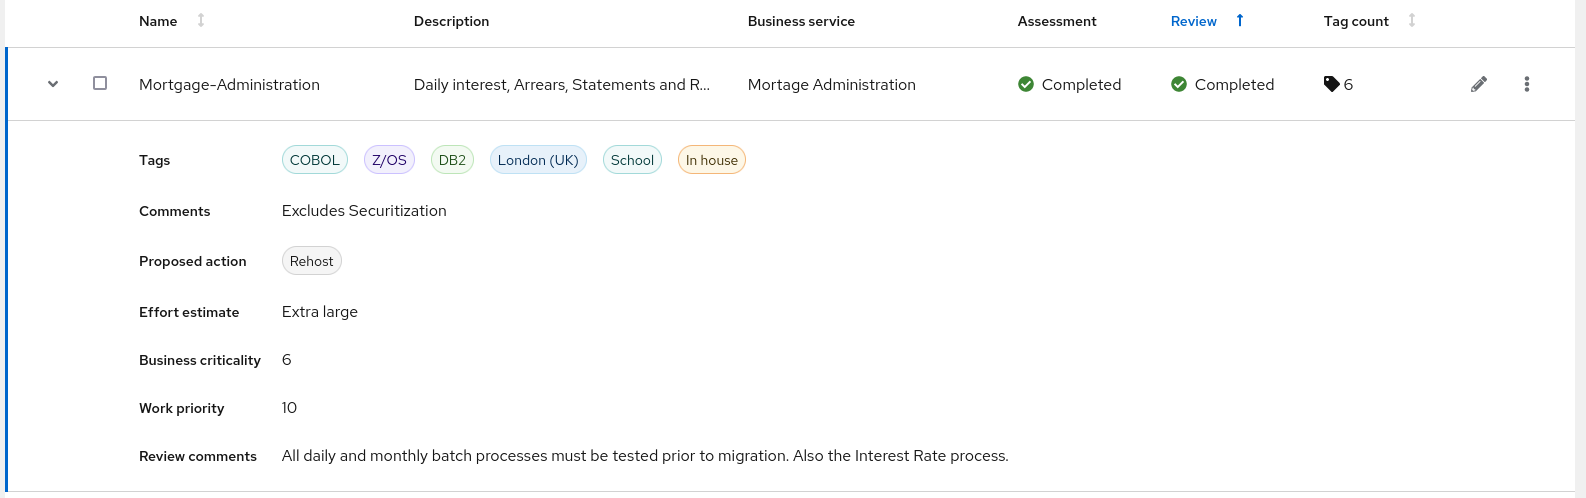
Task: Click the Z/OS tag
Action: point(389,160)
